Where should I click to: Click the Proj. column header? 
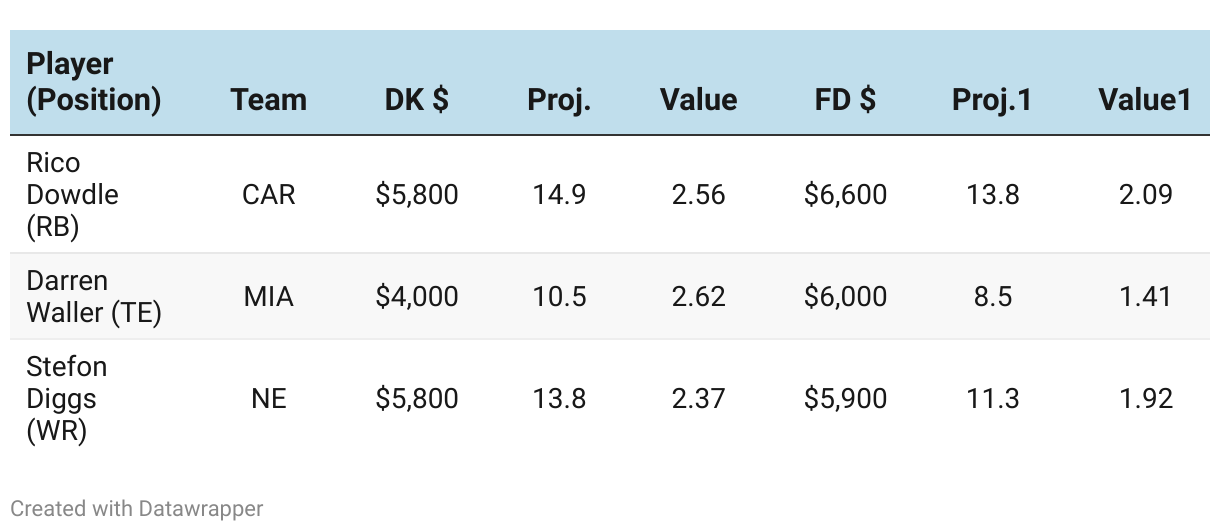559,100
